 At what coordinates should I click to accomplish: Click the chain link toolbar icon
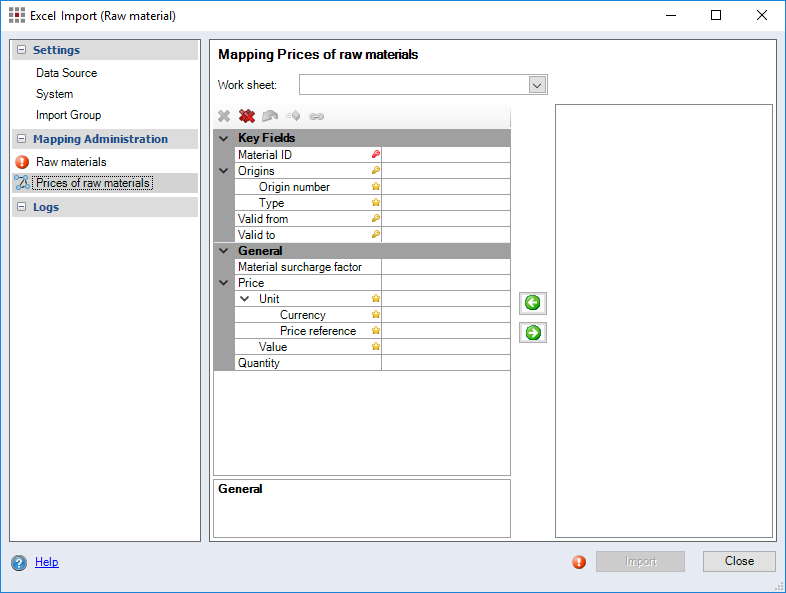click(316, 116)
